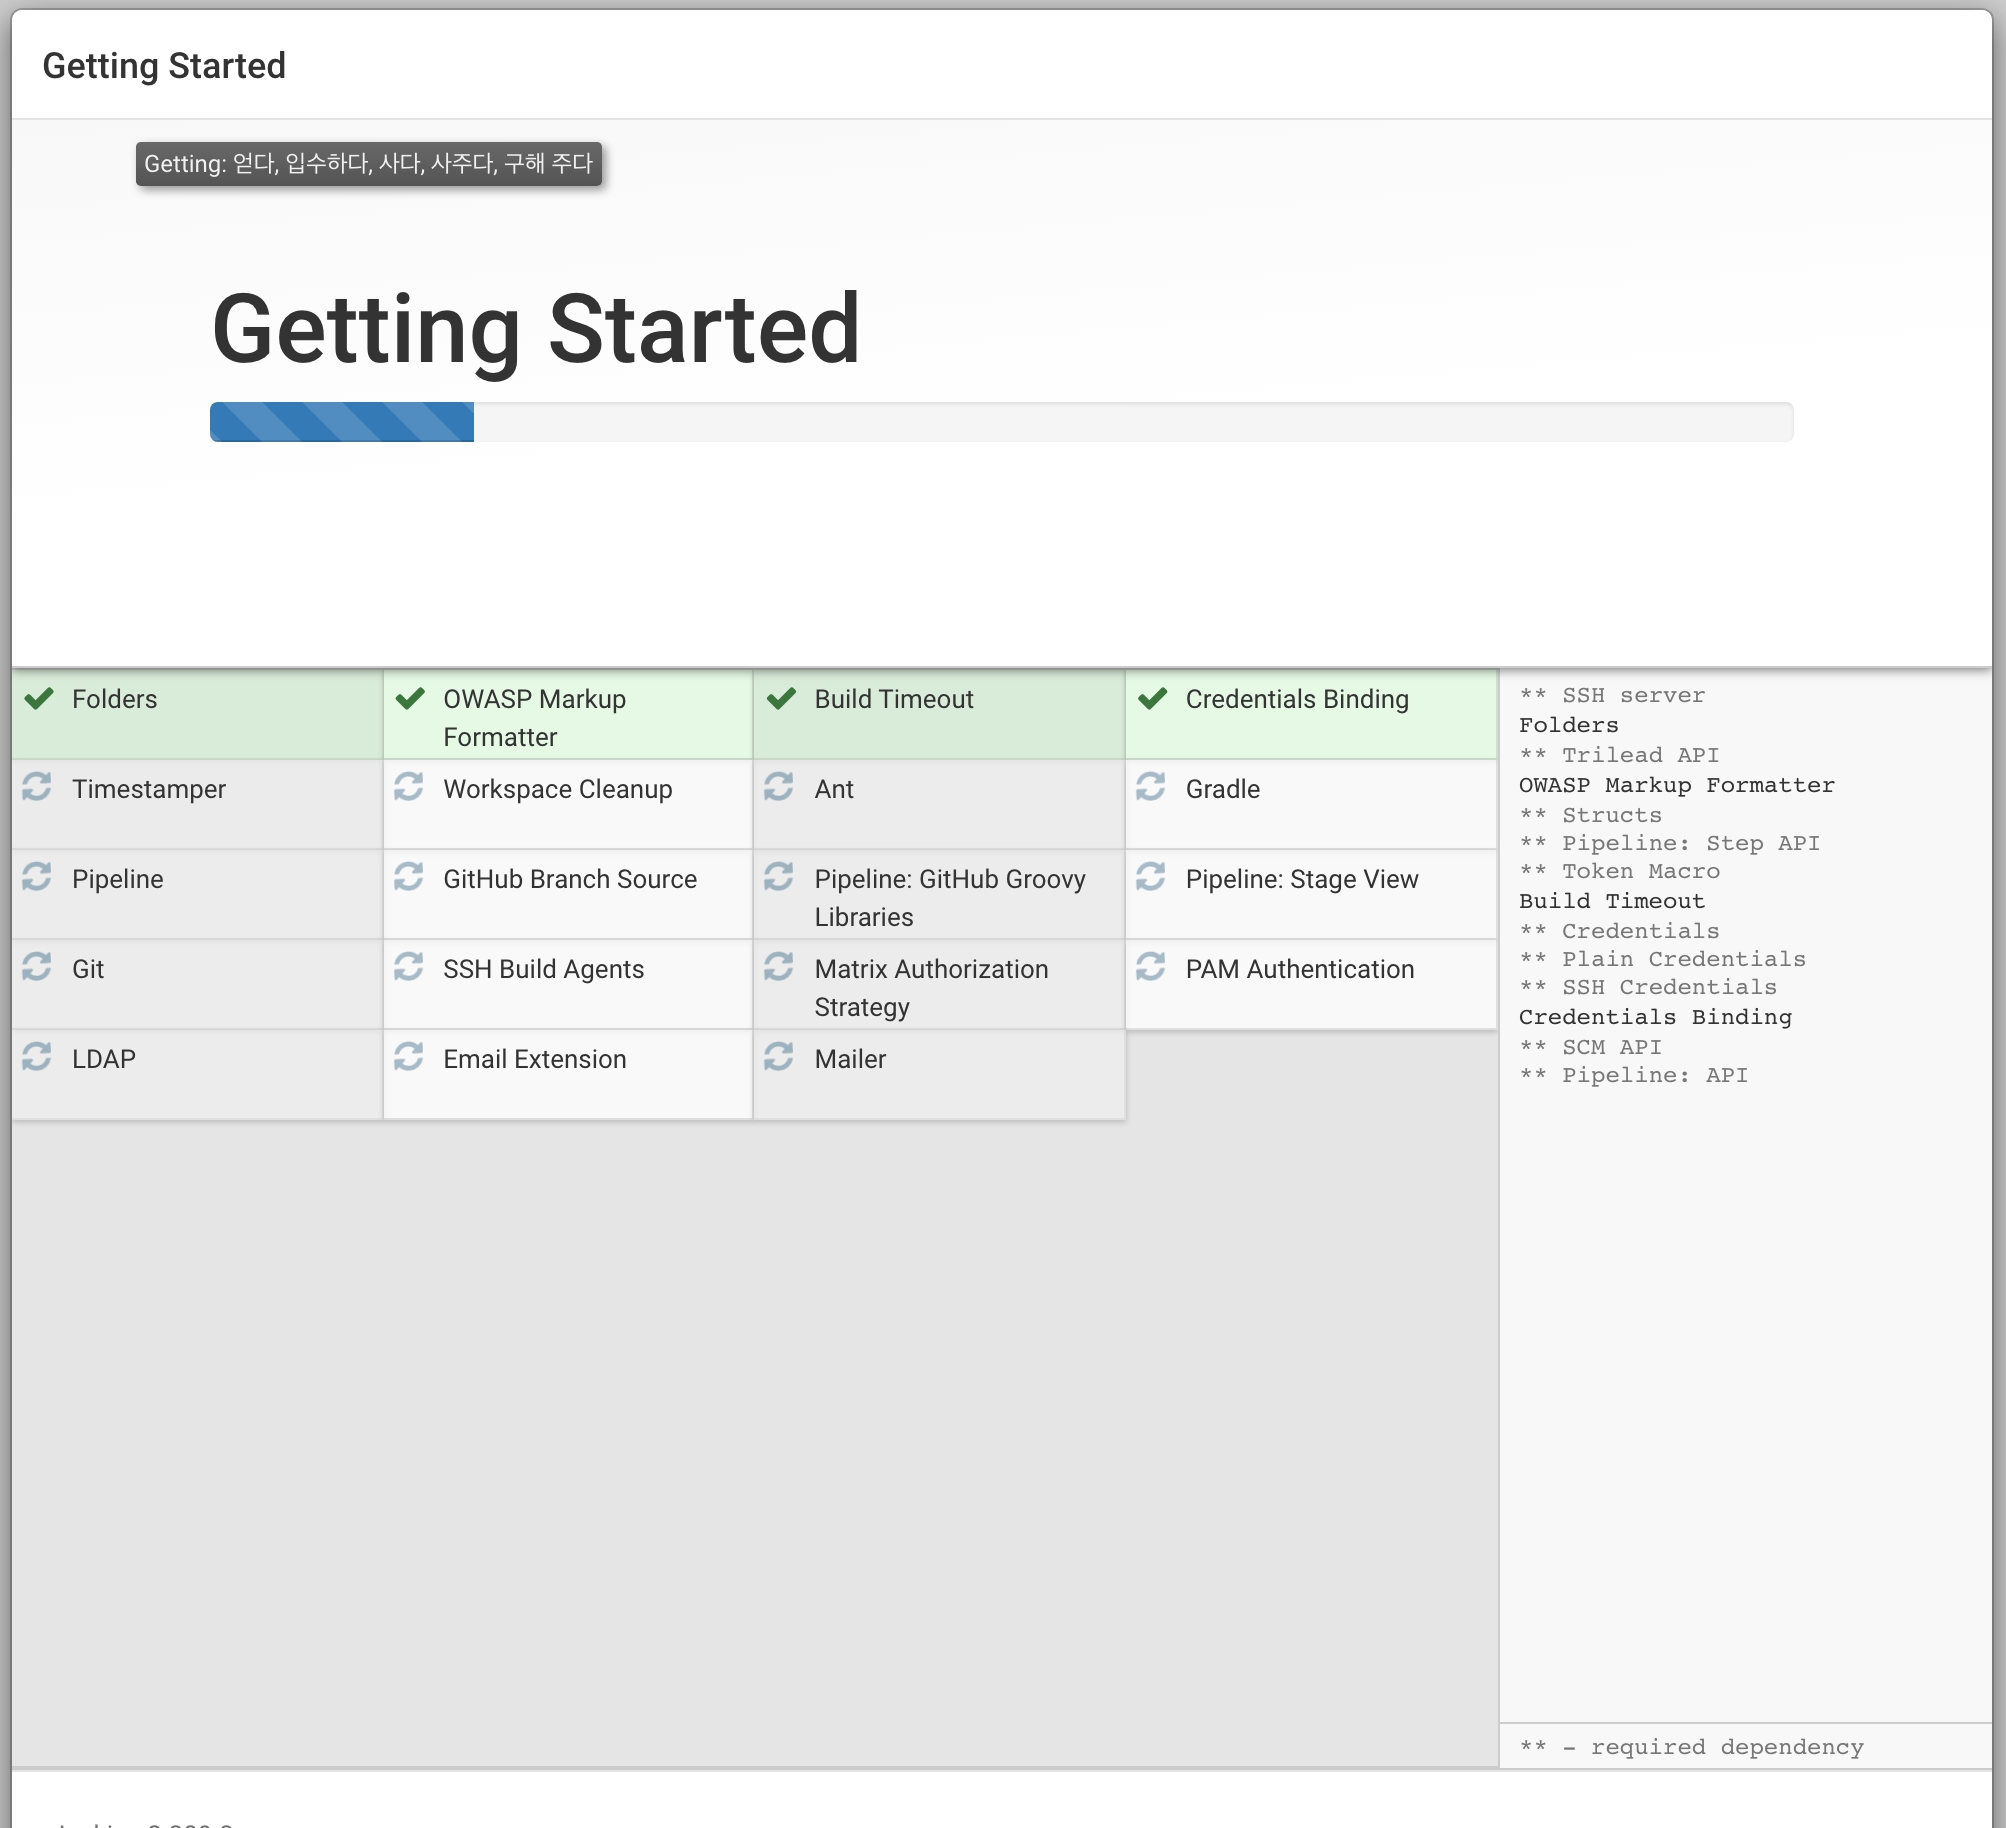Click the Email Extension plugin cell
The image size is (2006, 1828).
(534, 1059)
